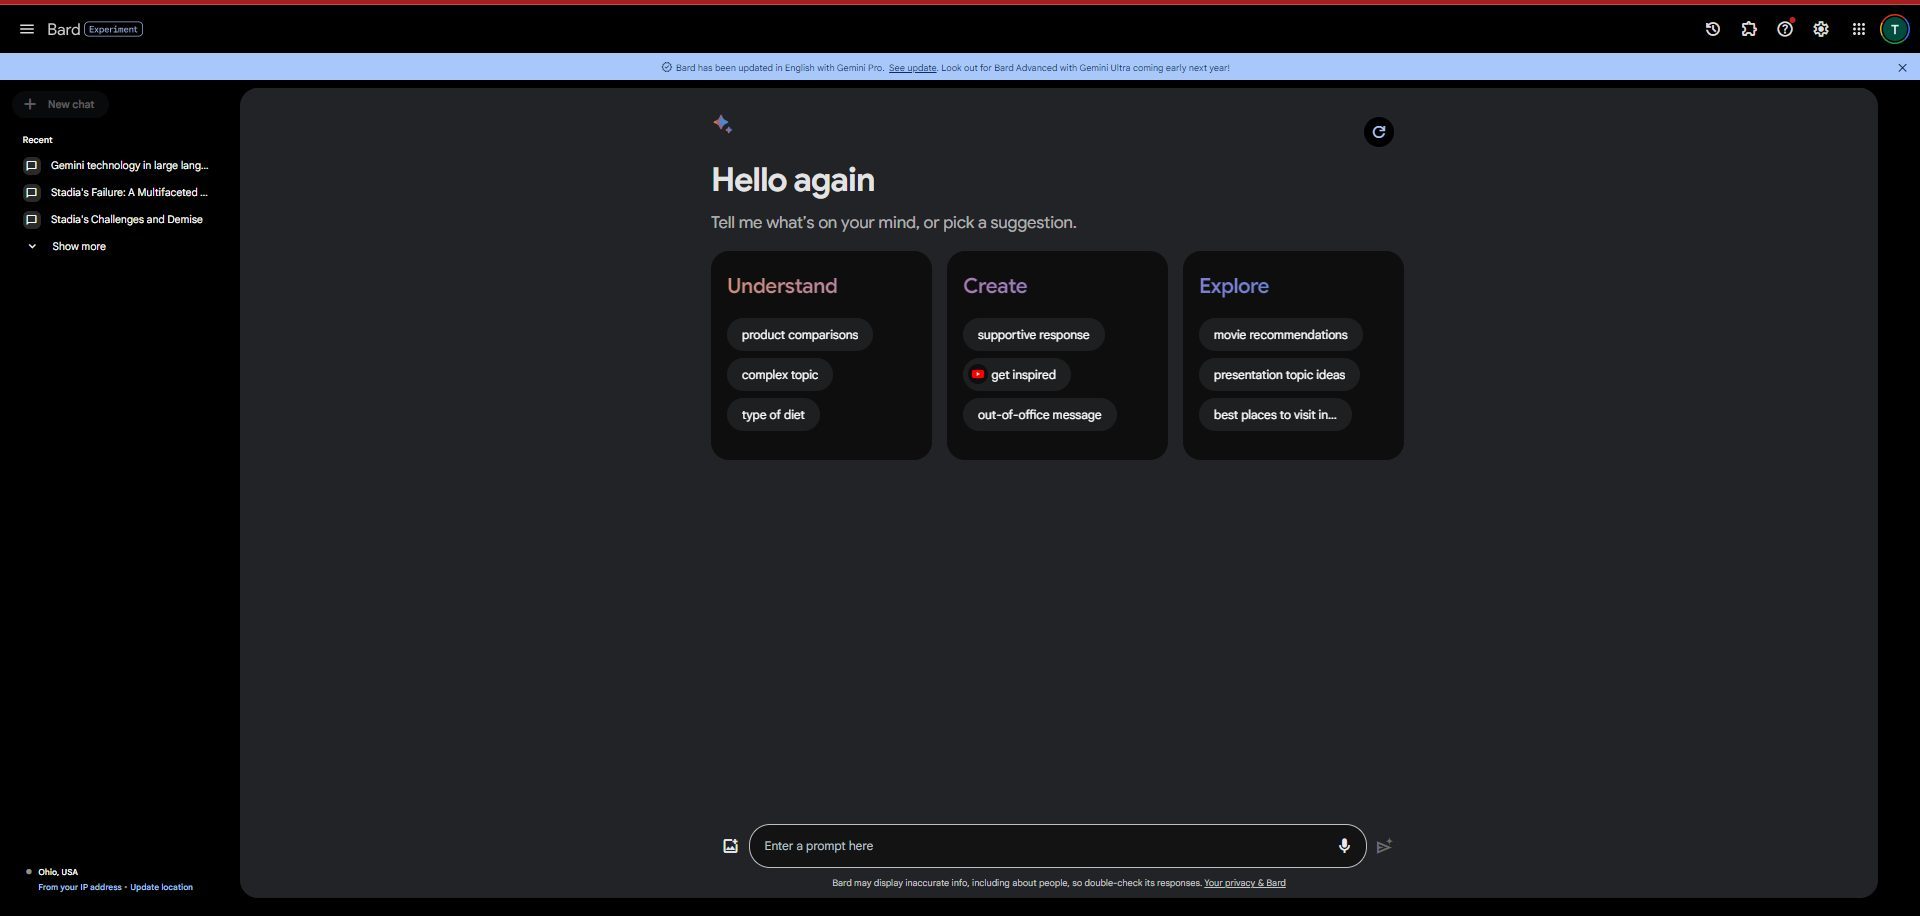Select the product comparisons suggestion
The height and width of the screenshot is (916, 1920).
(799, 335)
